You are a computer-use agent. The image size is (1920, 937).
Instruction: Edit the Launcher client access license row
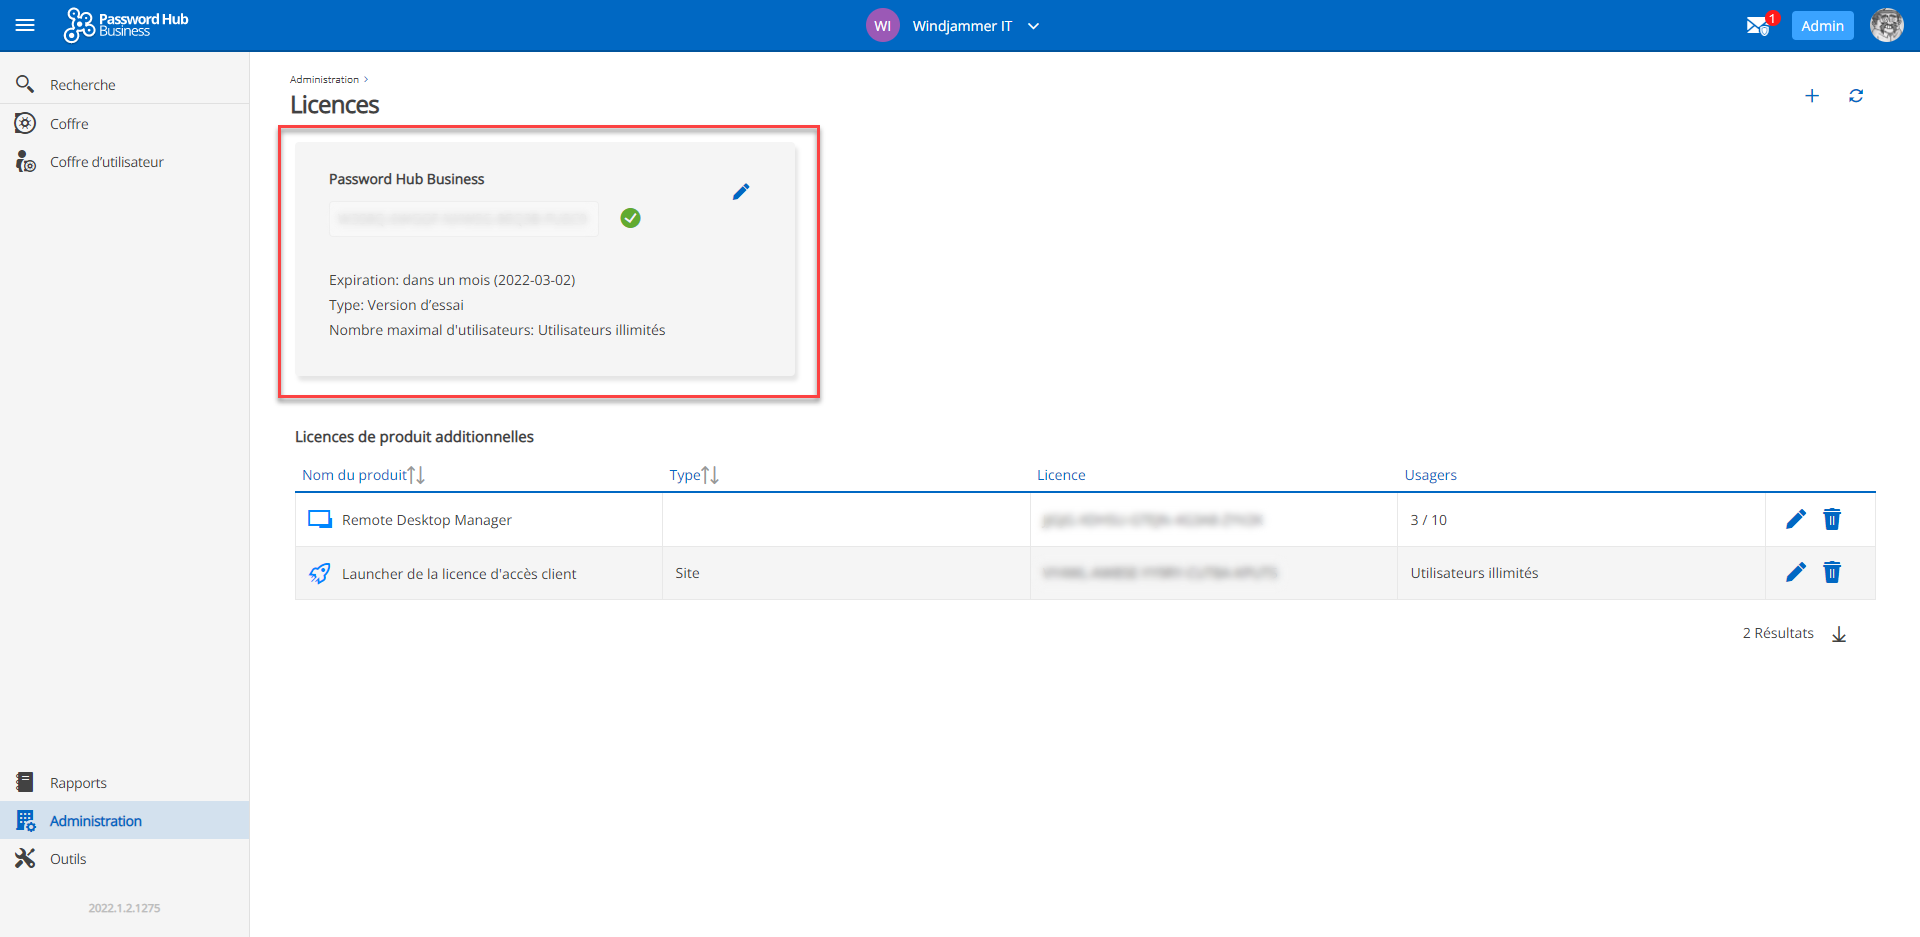1795,572
